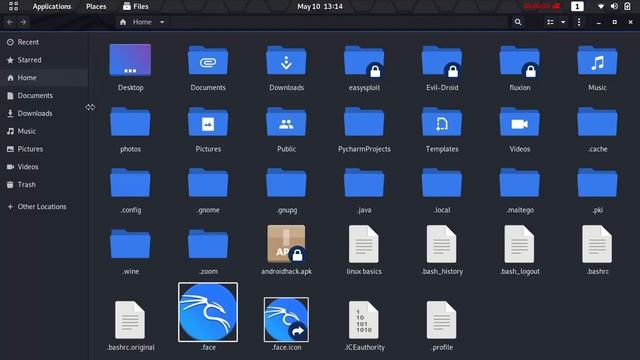This screenshot has height=360, width=640.
Task: Open the .zoom folder
Action: (x=208, y=244)
